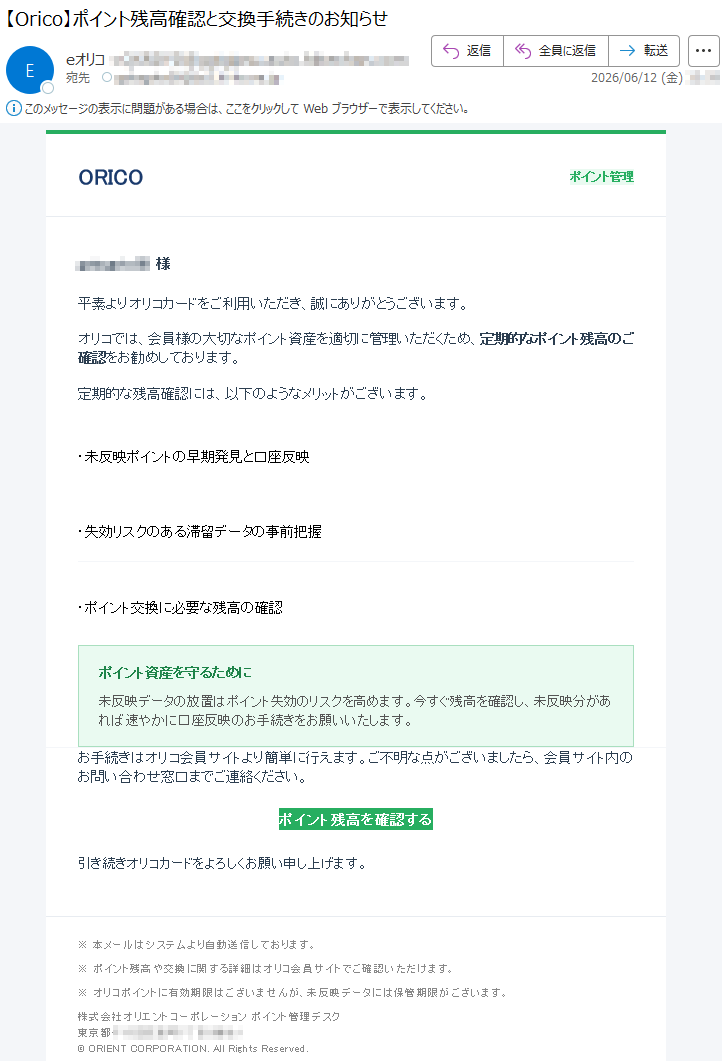Image resolution: width=722 pixels, height=1061 pixels.
Task: Click the 2026/06/12 received date
Action: (x=636, y=77)
